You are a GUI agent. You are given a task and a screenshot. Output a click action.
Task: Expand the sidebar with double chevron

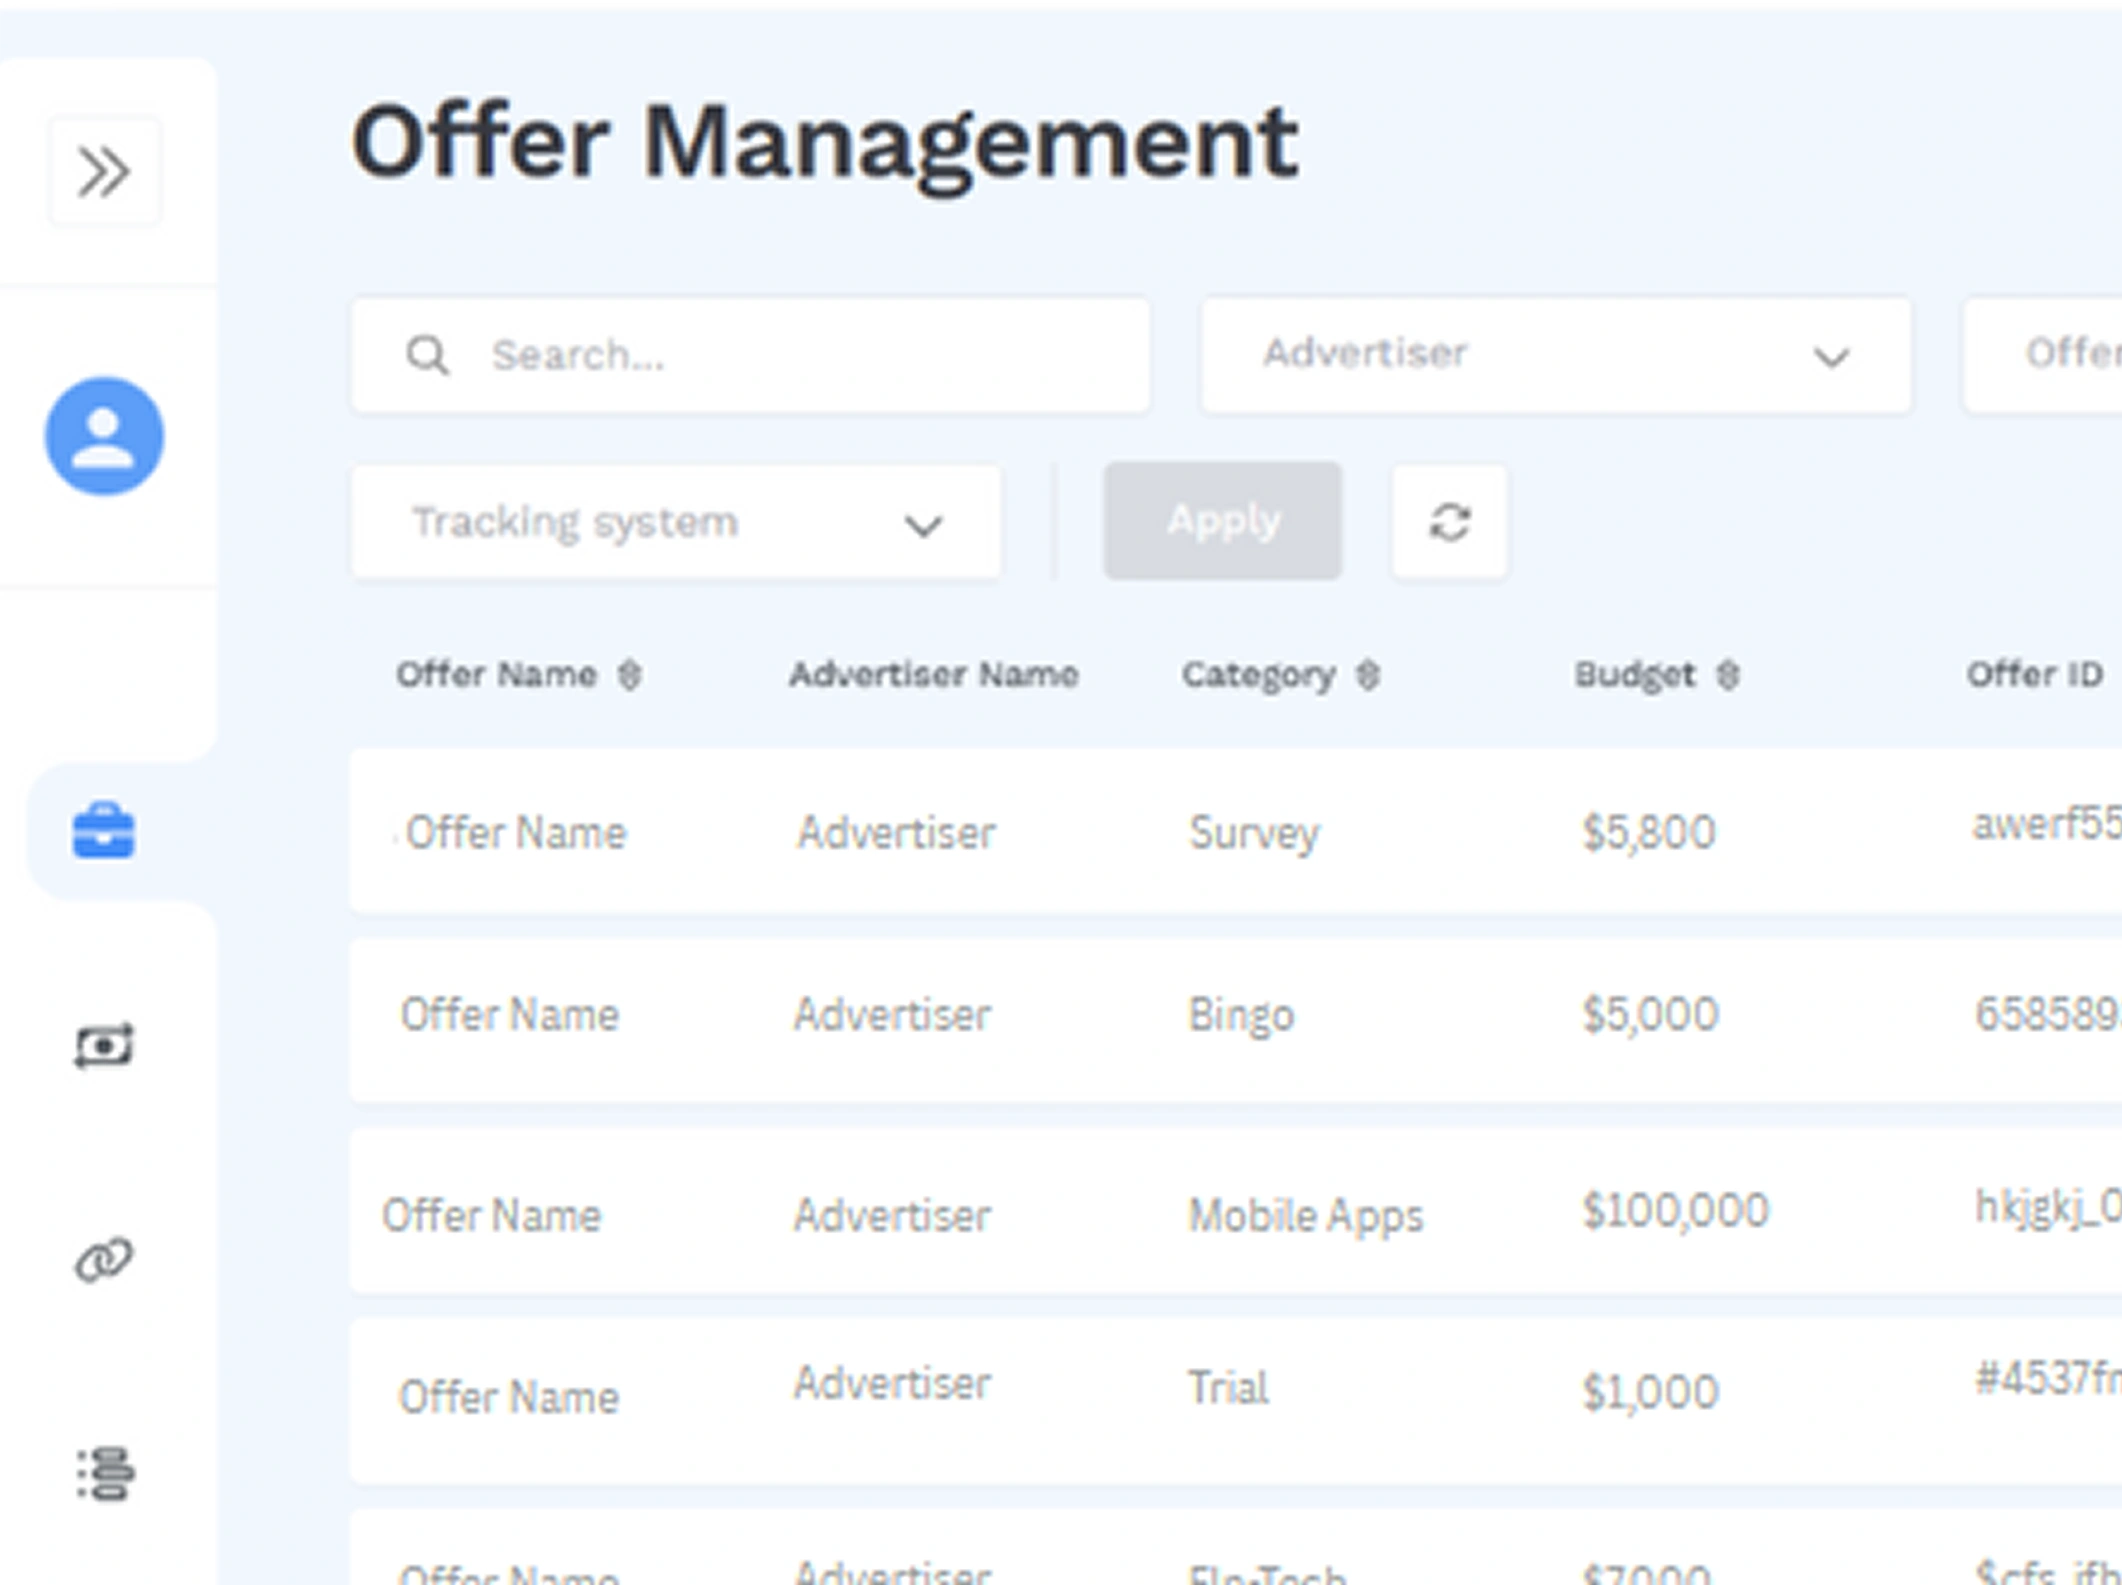104,171
